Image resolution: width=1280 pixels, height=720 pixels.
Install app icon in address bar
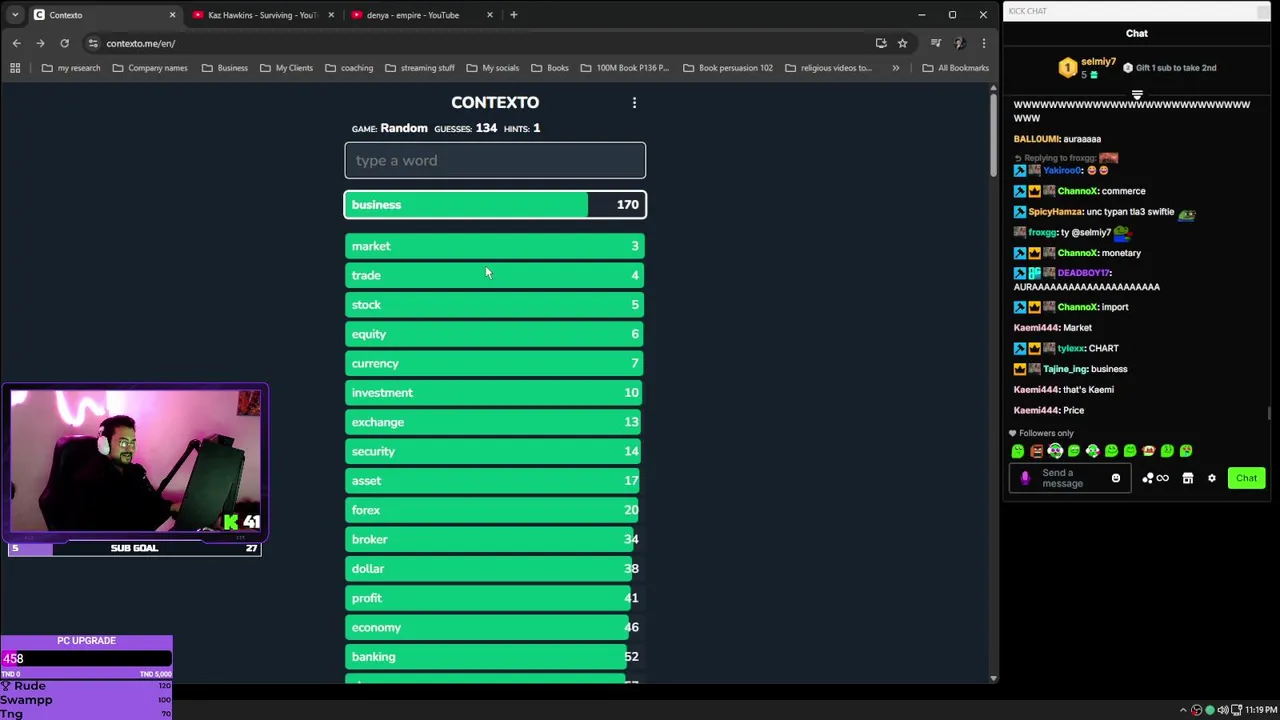(x=881, y=43)
